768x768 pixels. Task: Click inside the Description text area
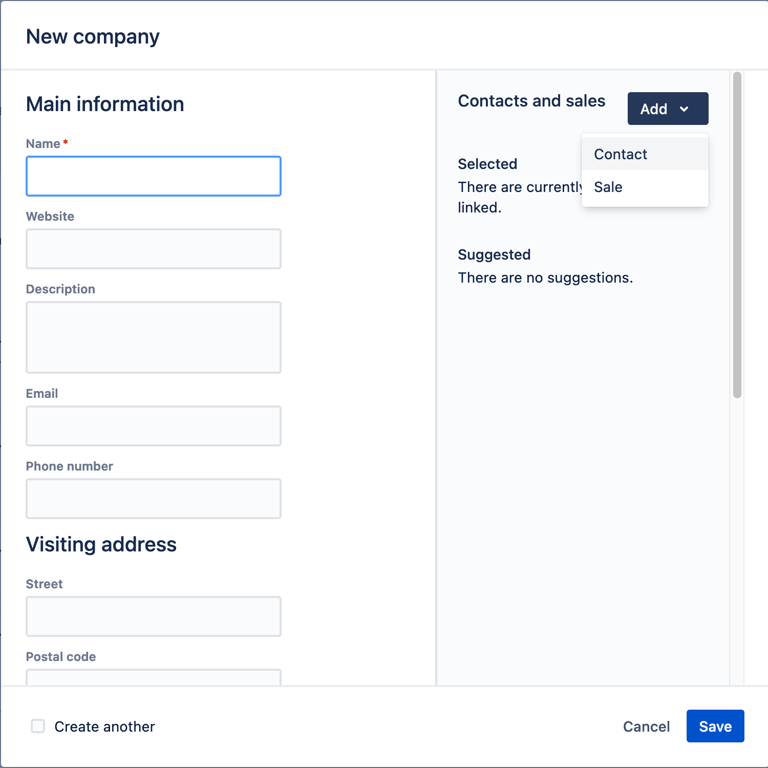153,337
